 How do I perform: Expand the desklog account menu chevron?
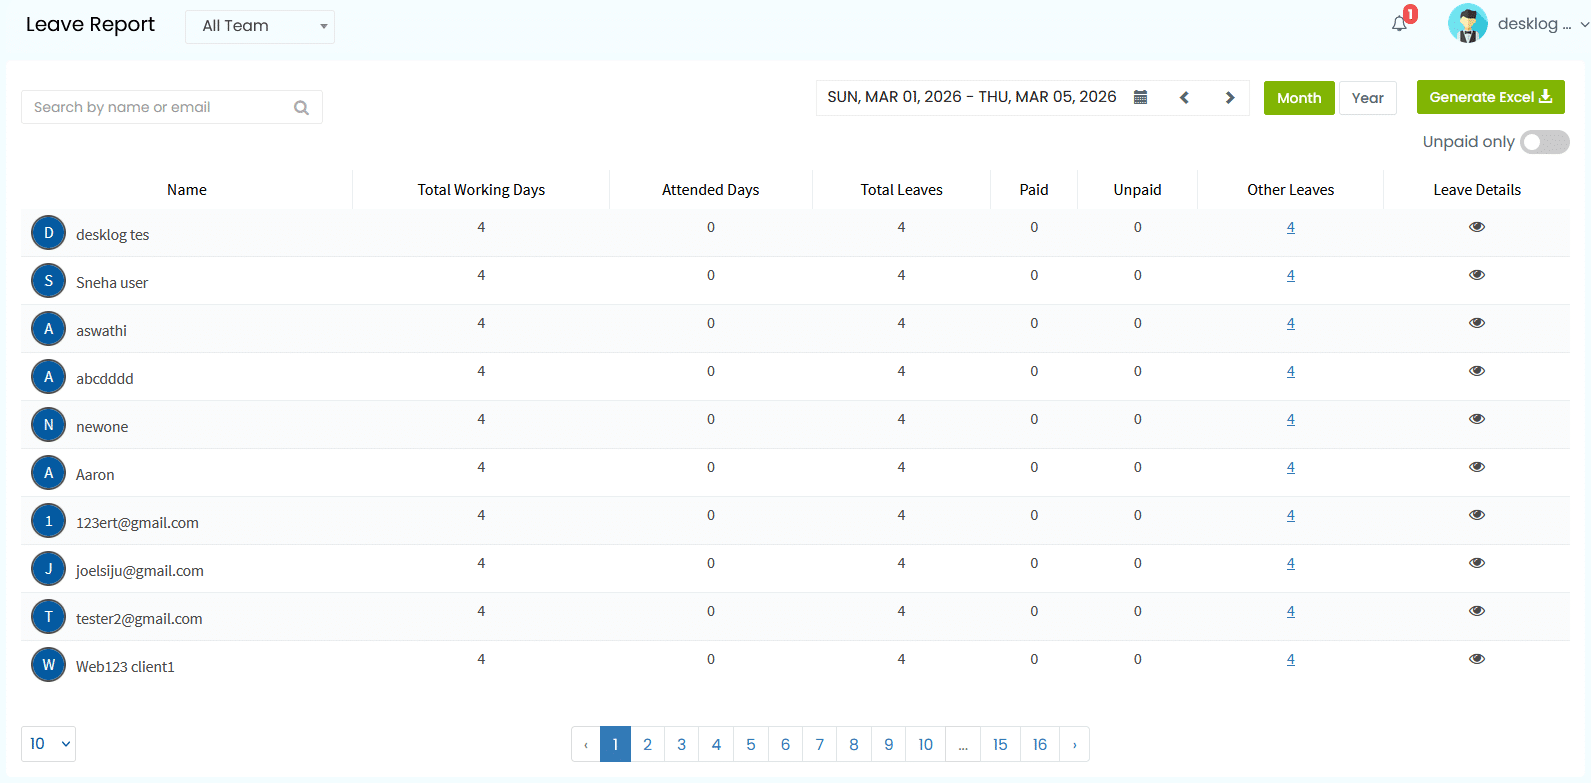[x=1585, y=24]
